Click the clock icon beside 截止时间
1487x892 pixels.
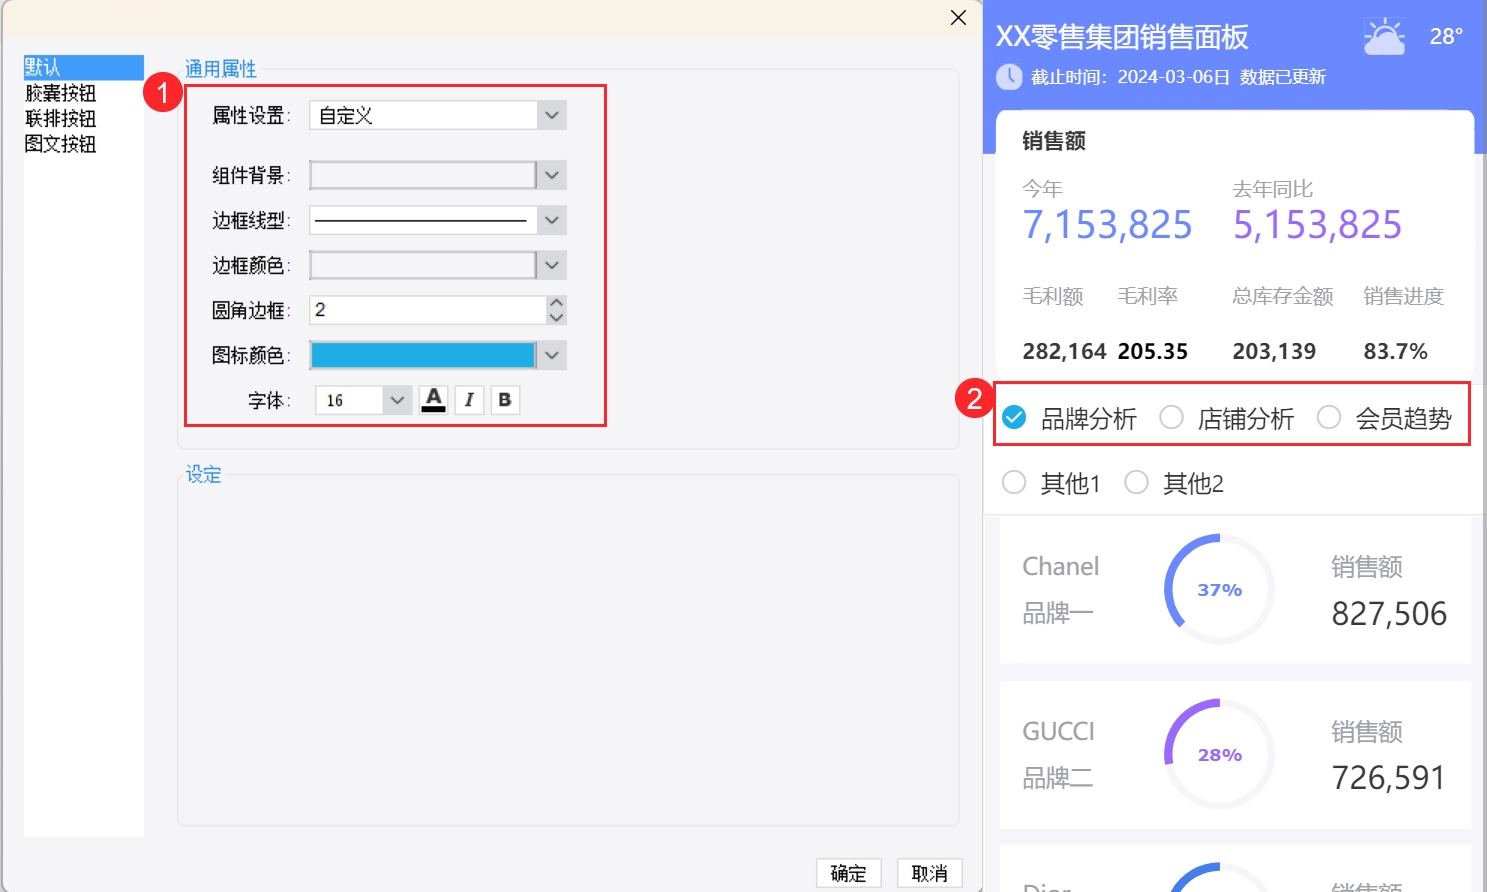1009,77
